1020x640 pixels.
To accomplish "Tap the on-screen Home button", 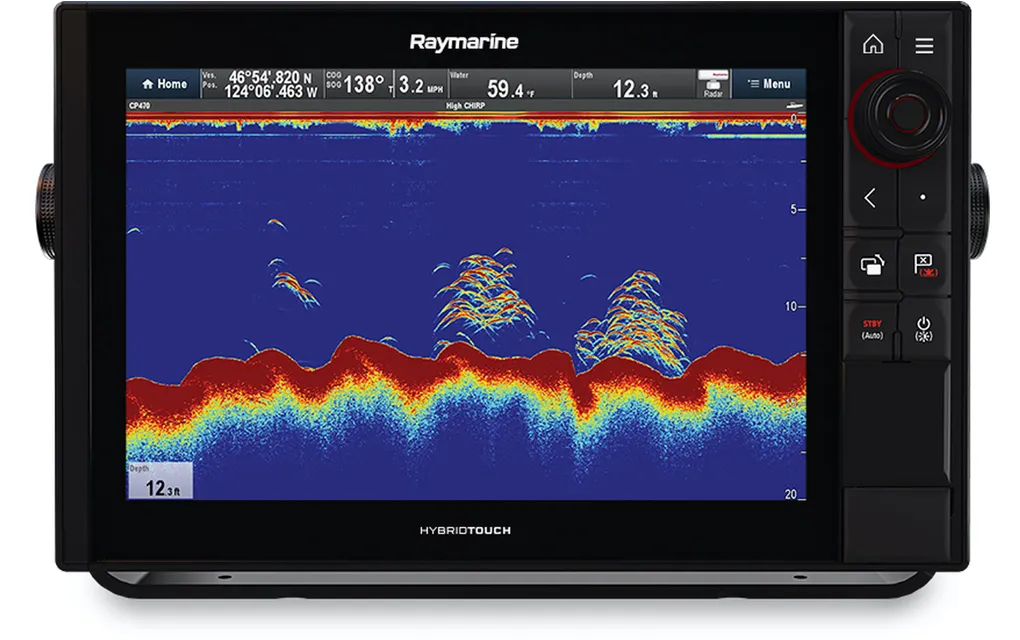I will pos(163,84).
